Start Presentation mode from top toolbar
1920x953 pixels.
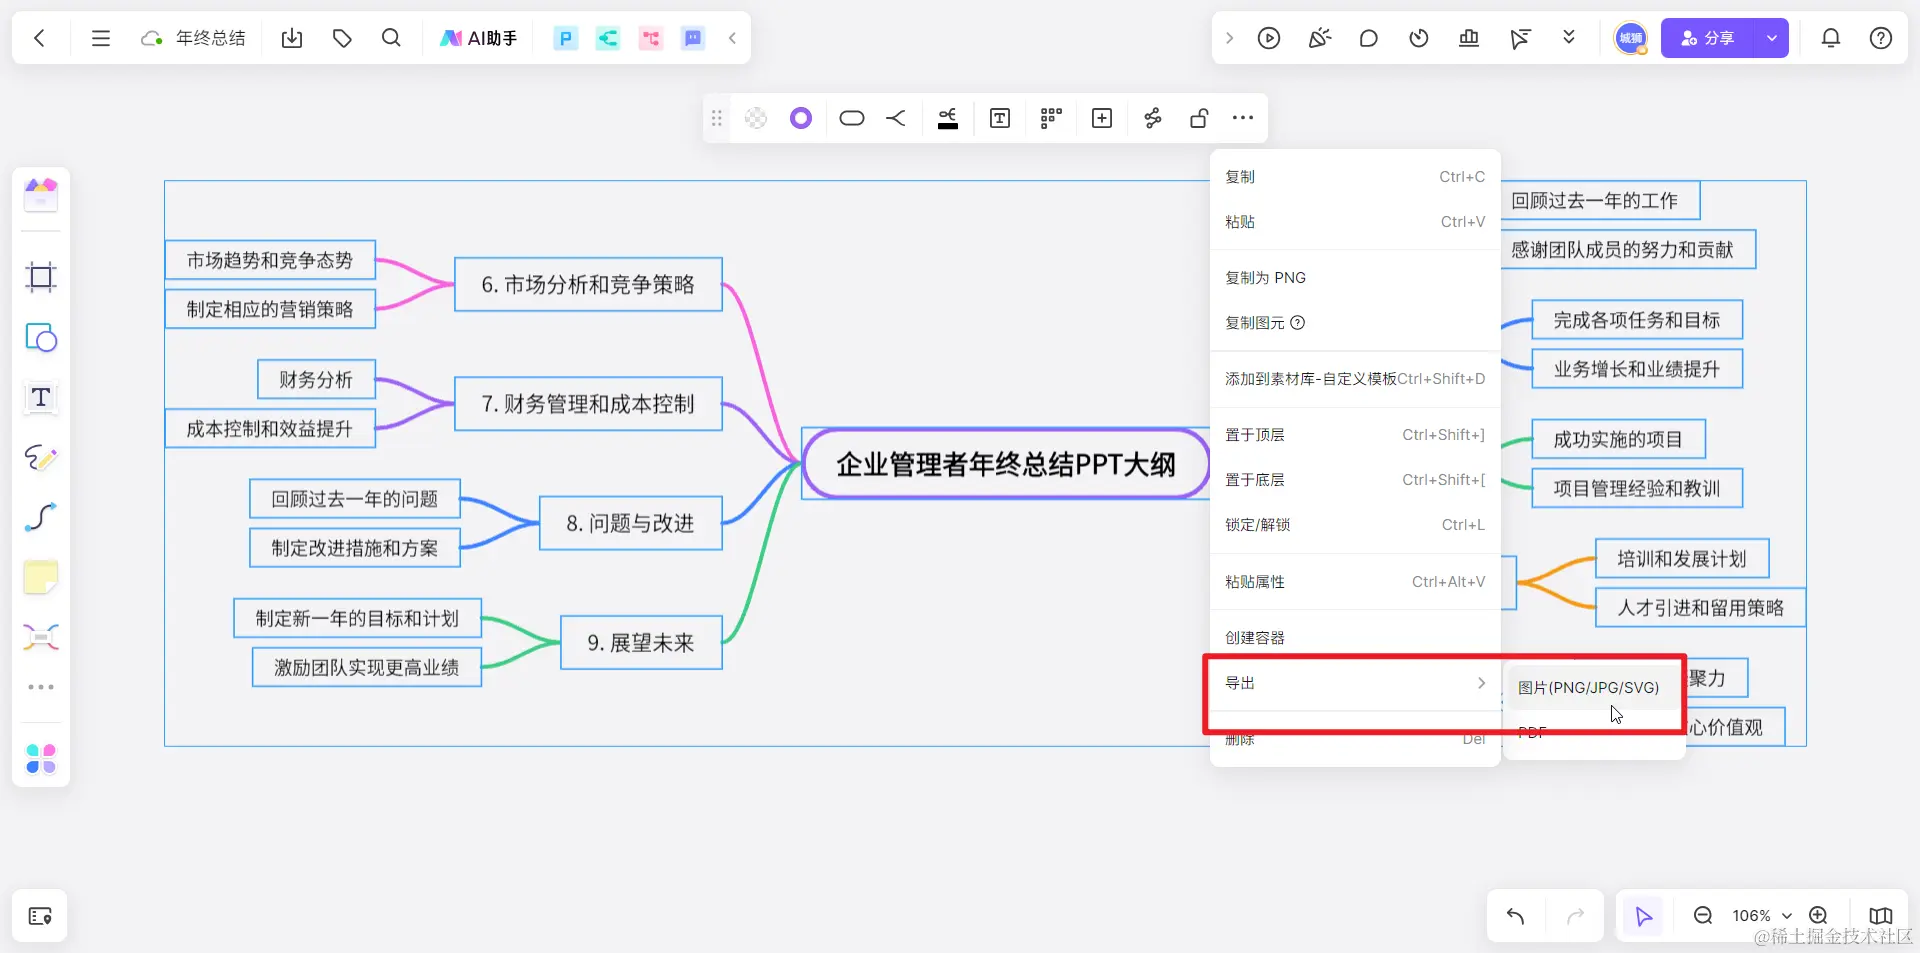click(1269, 38)
